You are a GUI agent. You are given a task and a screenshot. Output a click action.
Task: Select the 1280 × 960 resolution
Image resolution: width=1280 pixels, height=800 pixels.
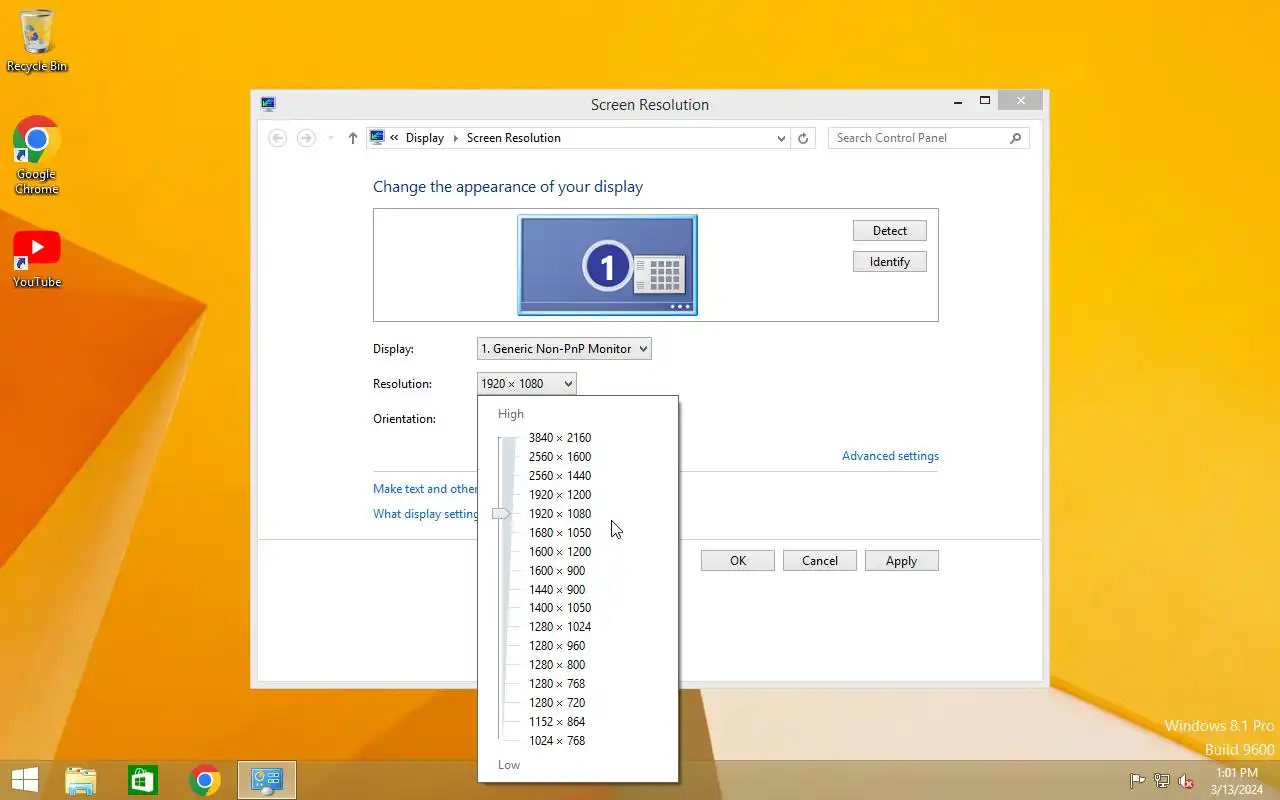pos(557,646)
